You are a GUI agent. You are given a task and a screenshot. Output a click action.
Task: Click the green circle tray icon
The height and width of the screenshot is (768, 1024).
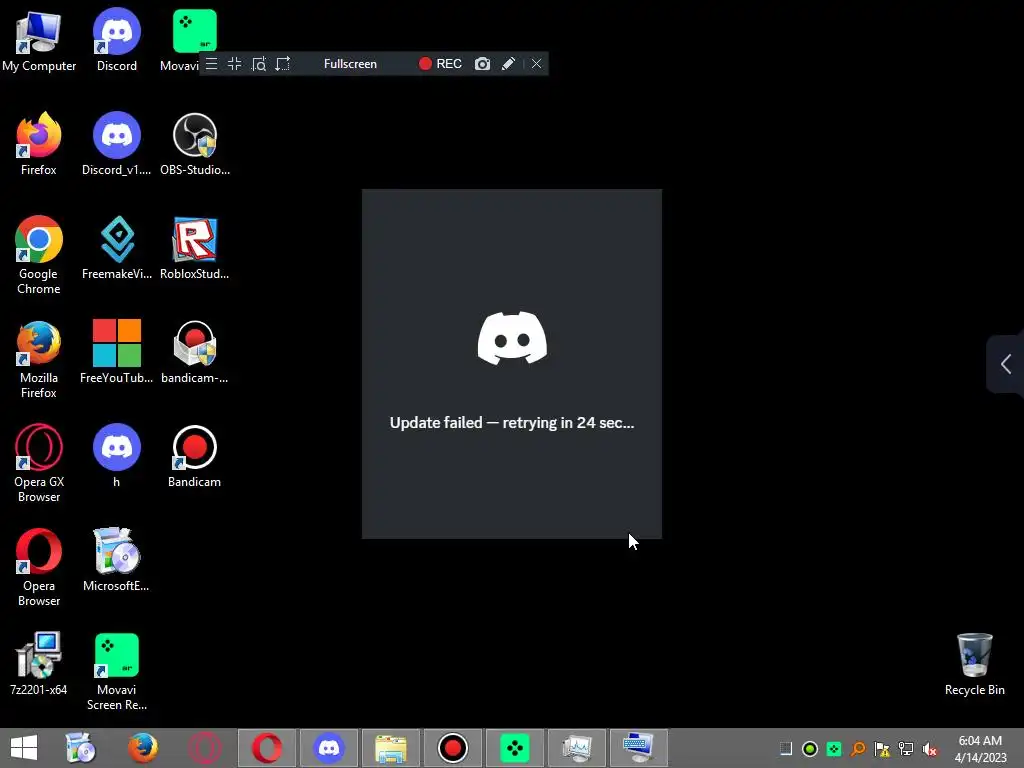click(810, 749)
